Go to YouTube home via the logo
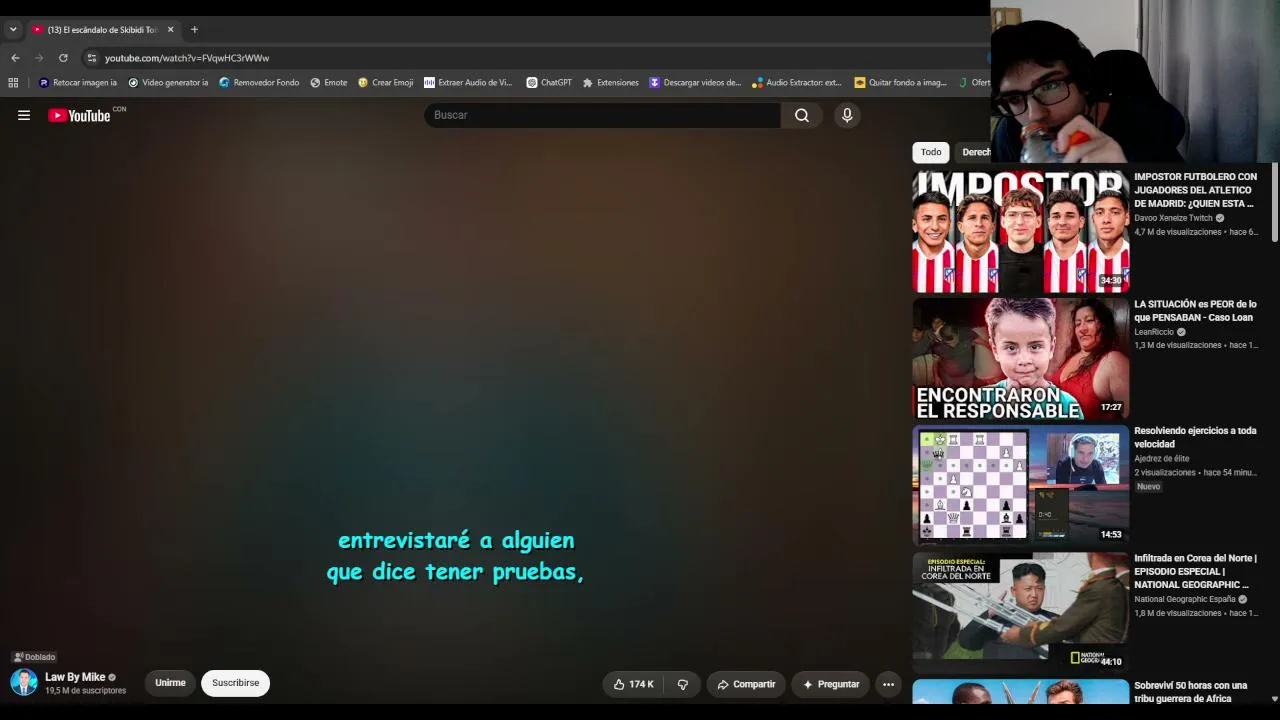 pyautogui.click(x=79, y=115)
